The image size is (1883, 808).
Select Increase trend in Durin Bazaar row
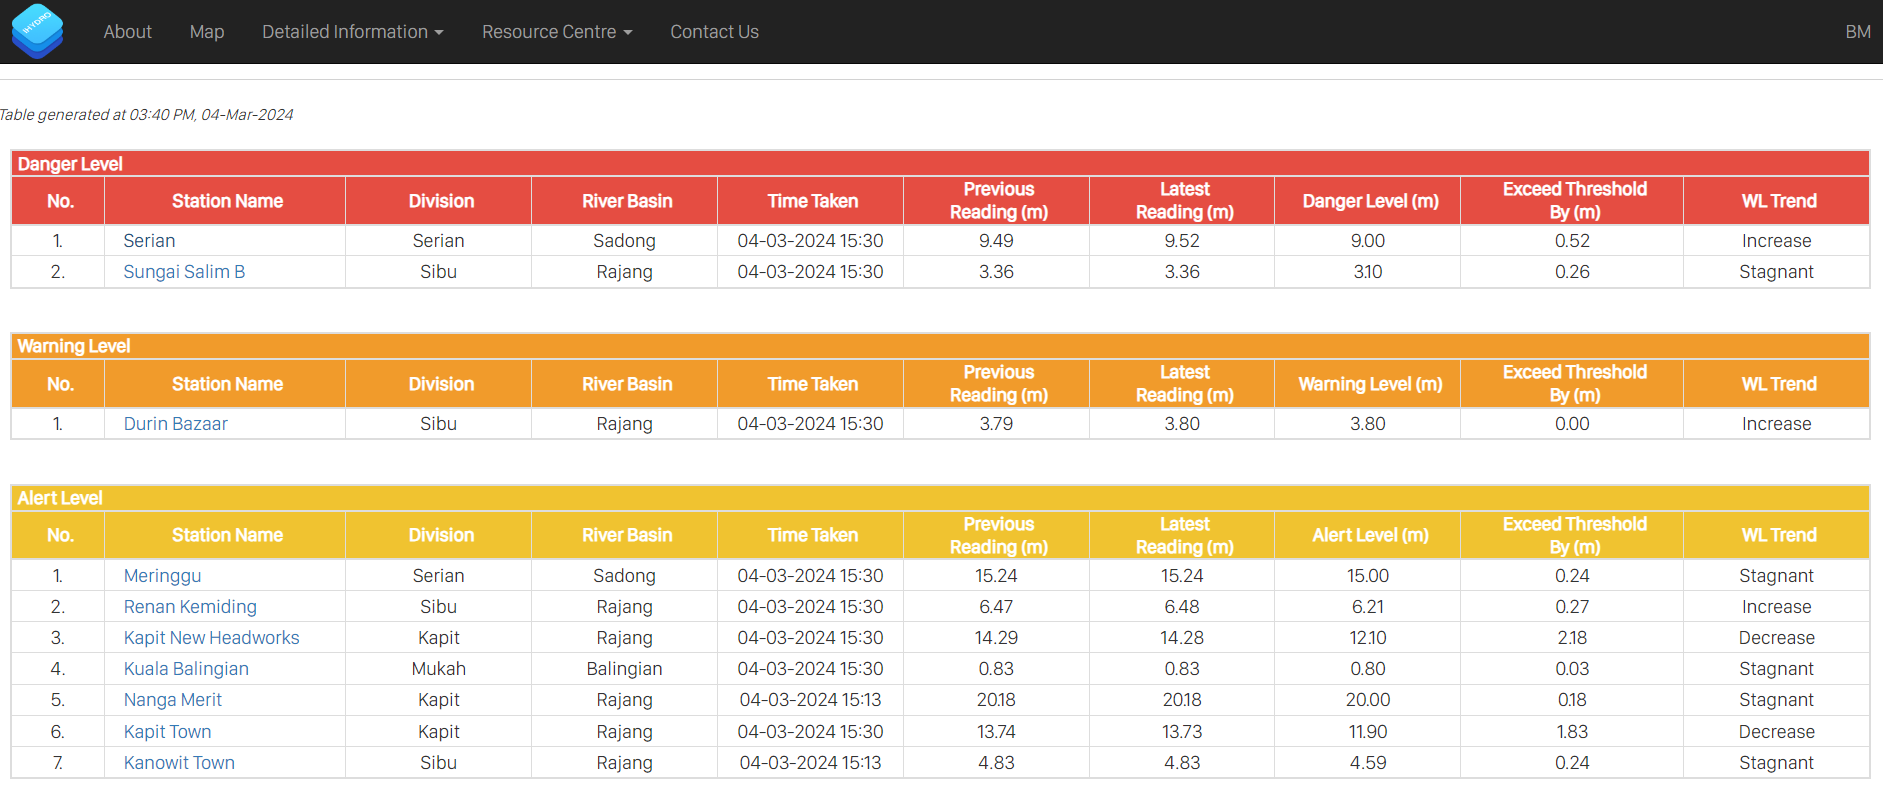point(1776,424)
